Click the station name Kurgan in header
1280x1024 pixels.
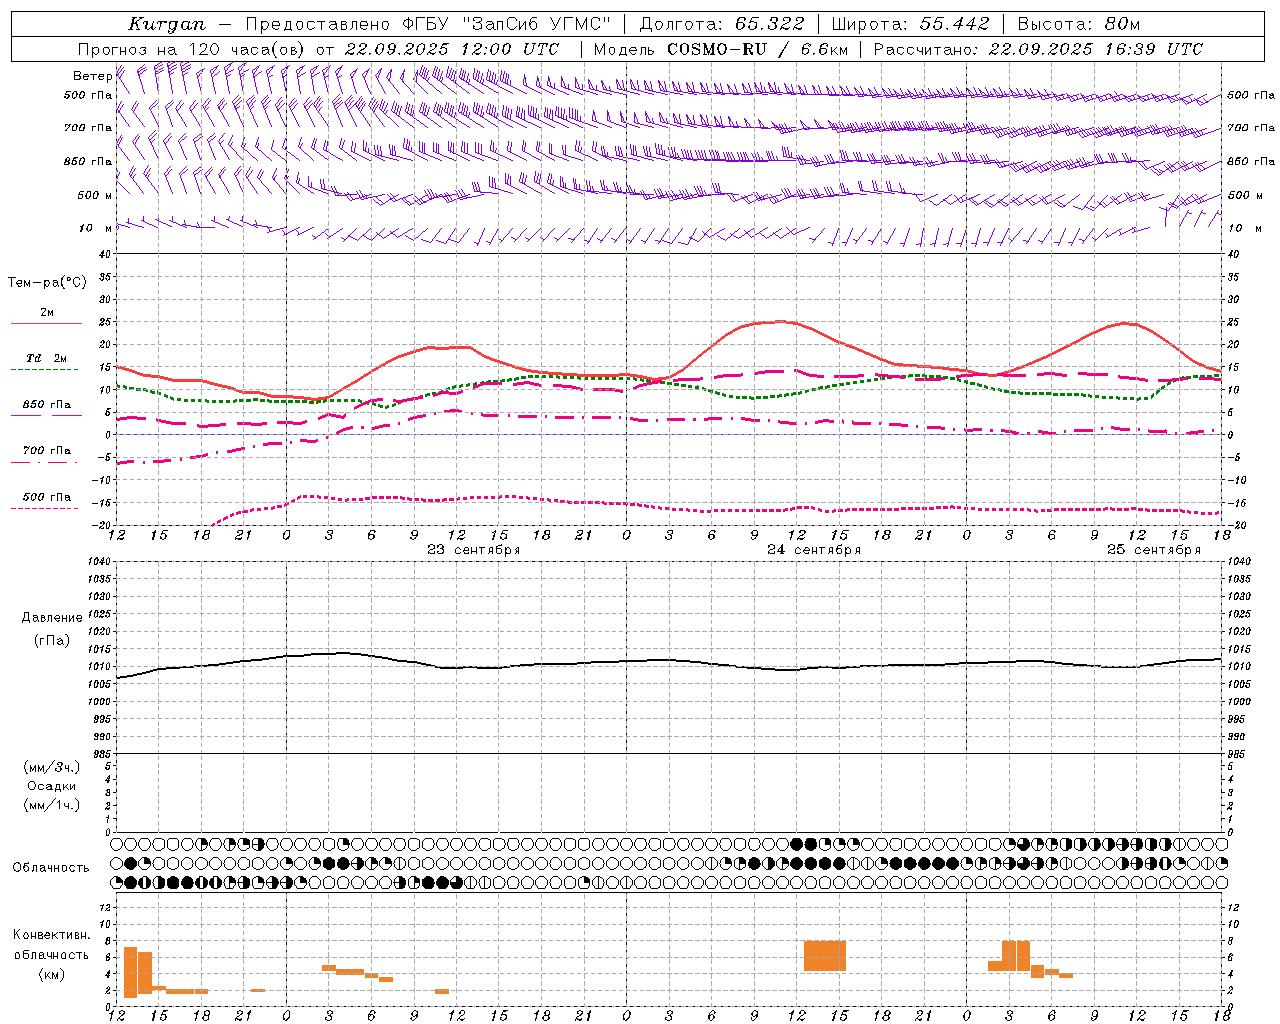tap(166, 24)
